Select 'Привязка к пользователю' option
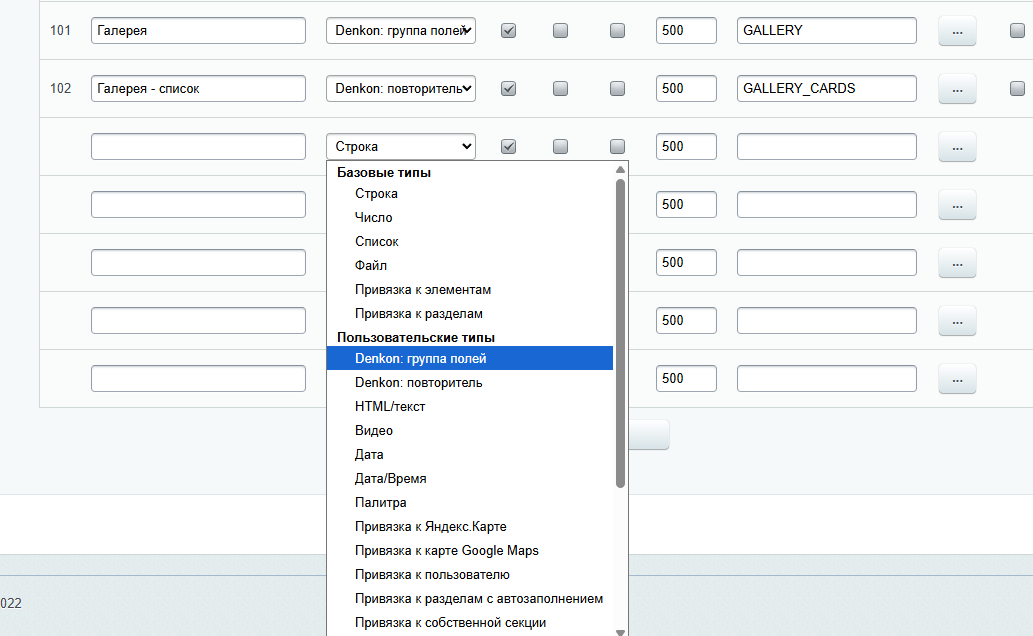The width and height of the screenshot is (1033, 636). [x=470, y=575]
